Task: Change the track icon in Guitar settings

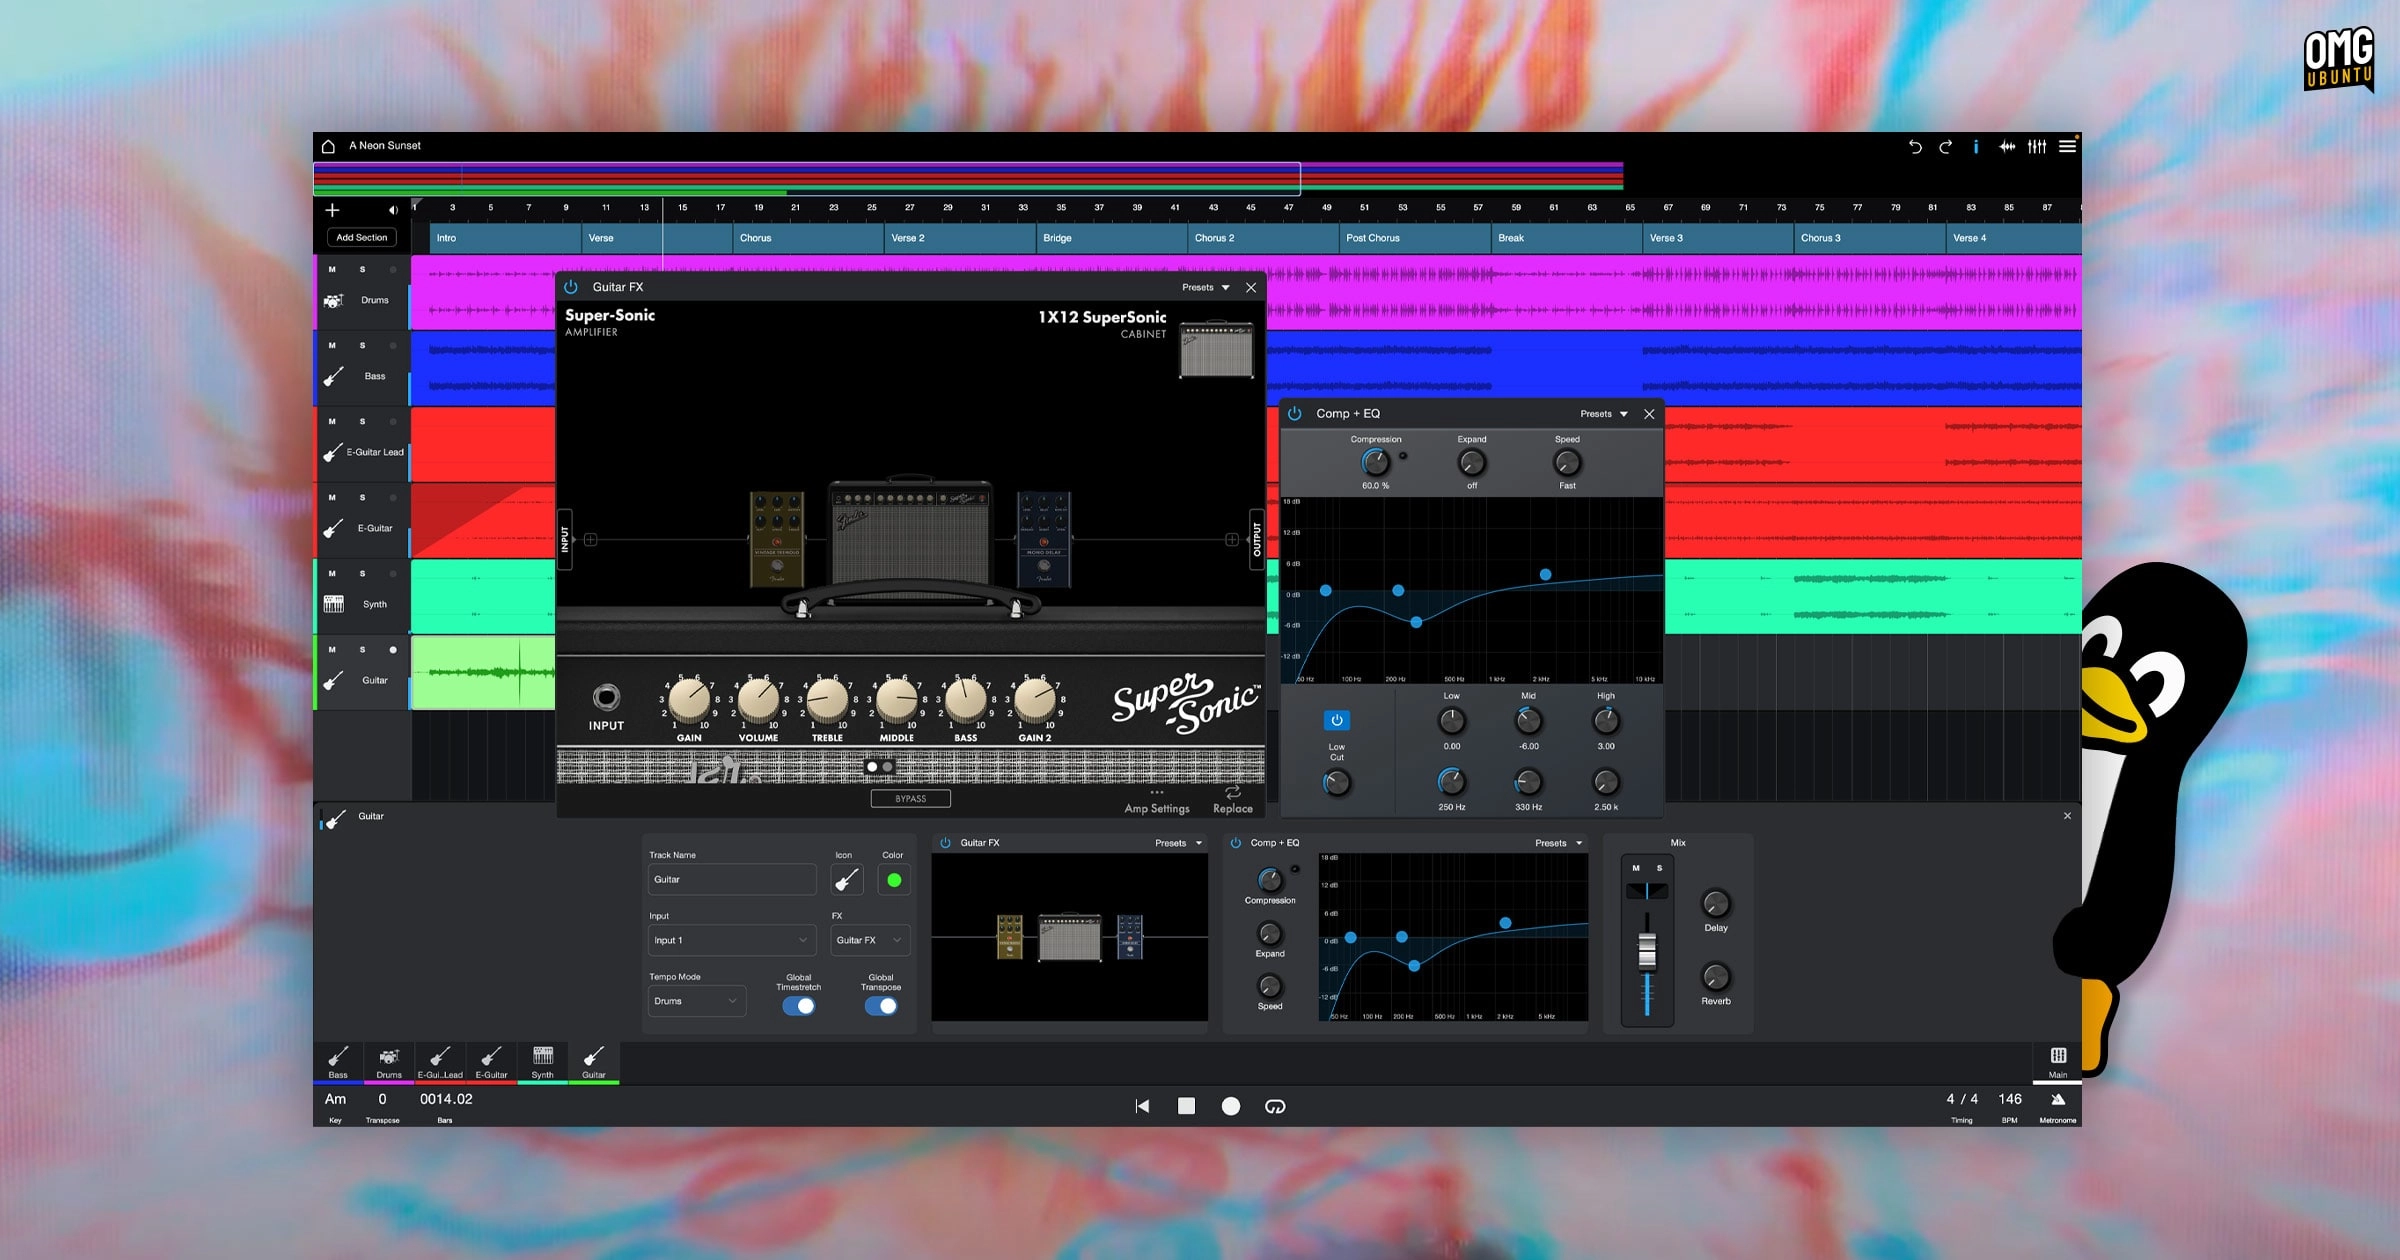Action: (x=847, y=880)
